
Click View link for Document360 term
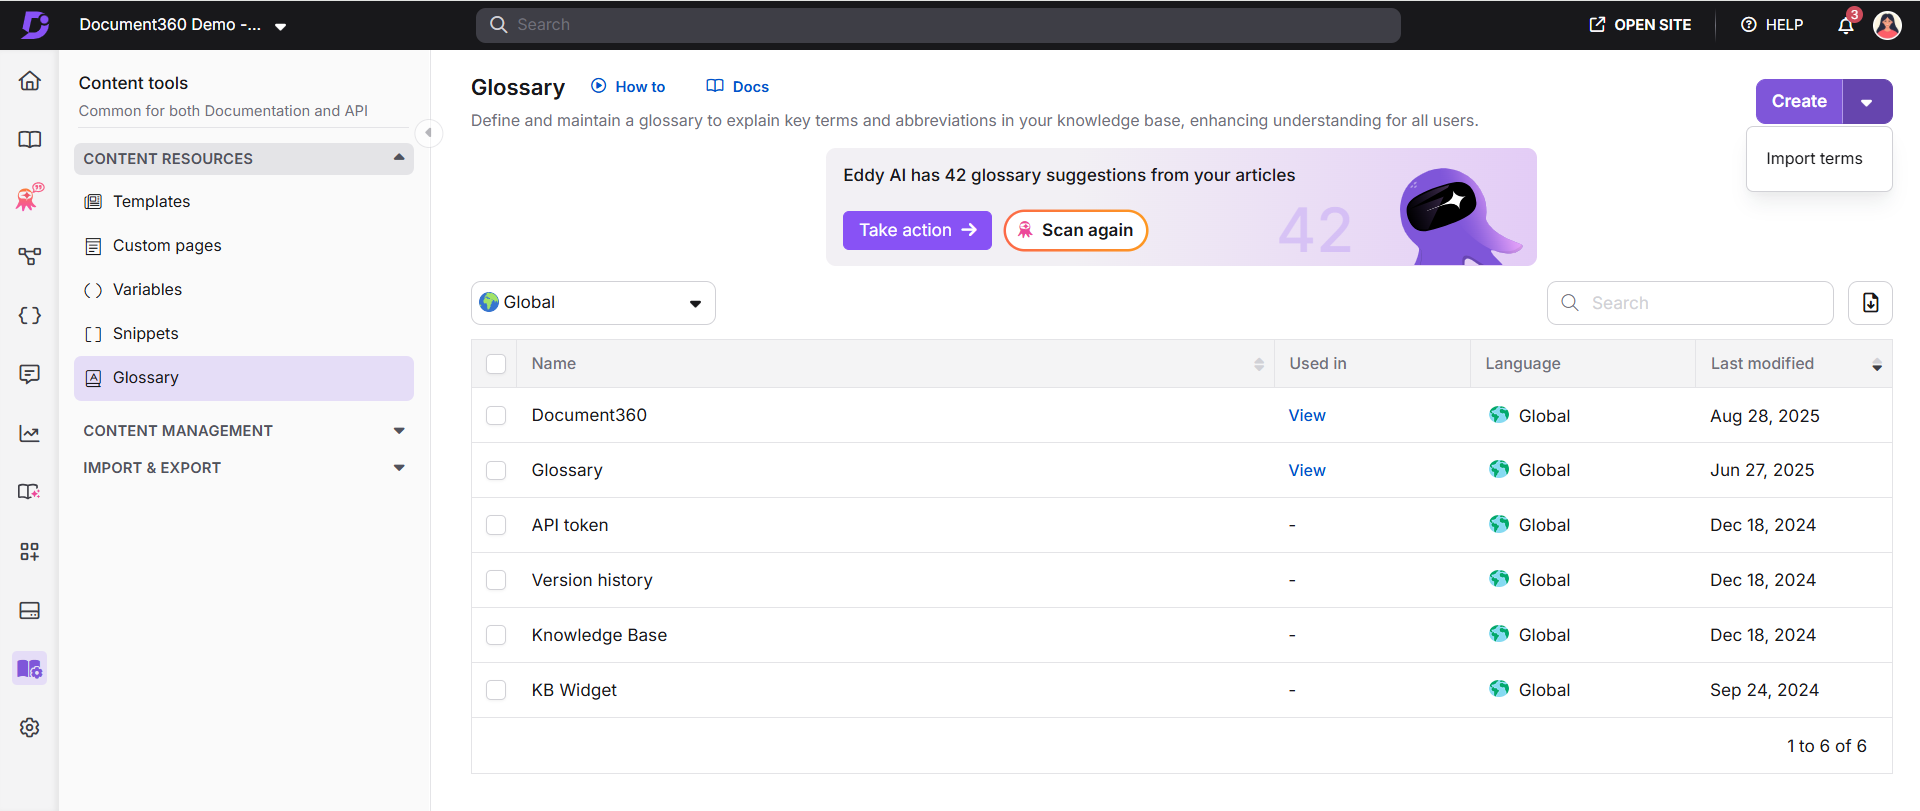(1307, 415)
